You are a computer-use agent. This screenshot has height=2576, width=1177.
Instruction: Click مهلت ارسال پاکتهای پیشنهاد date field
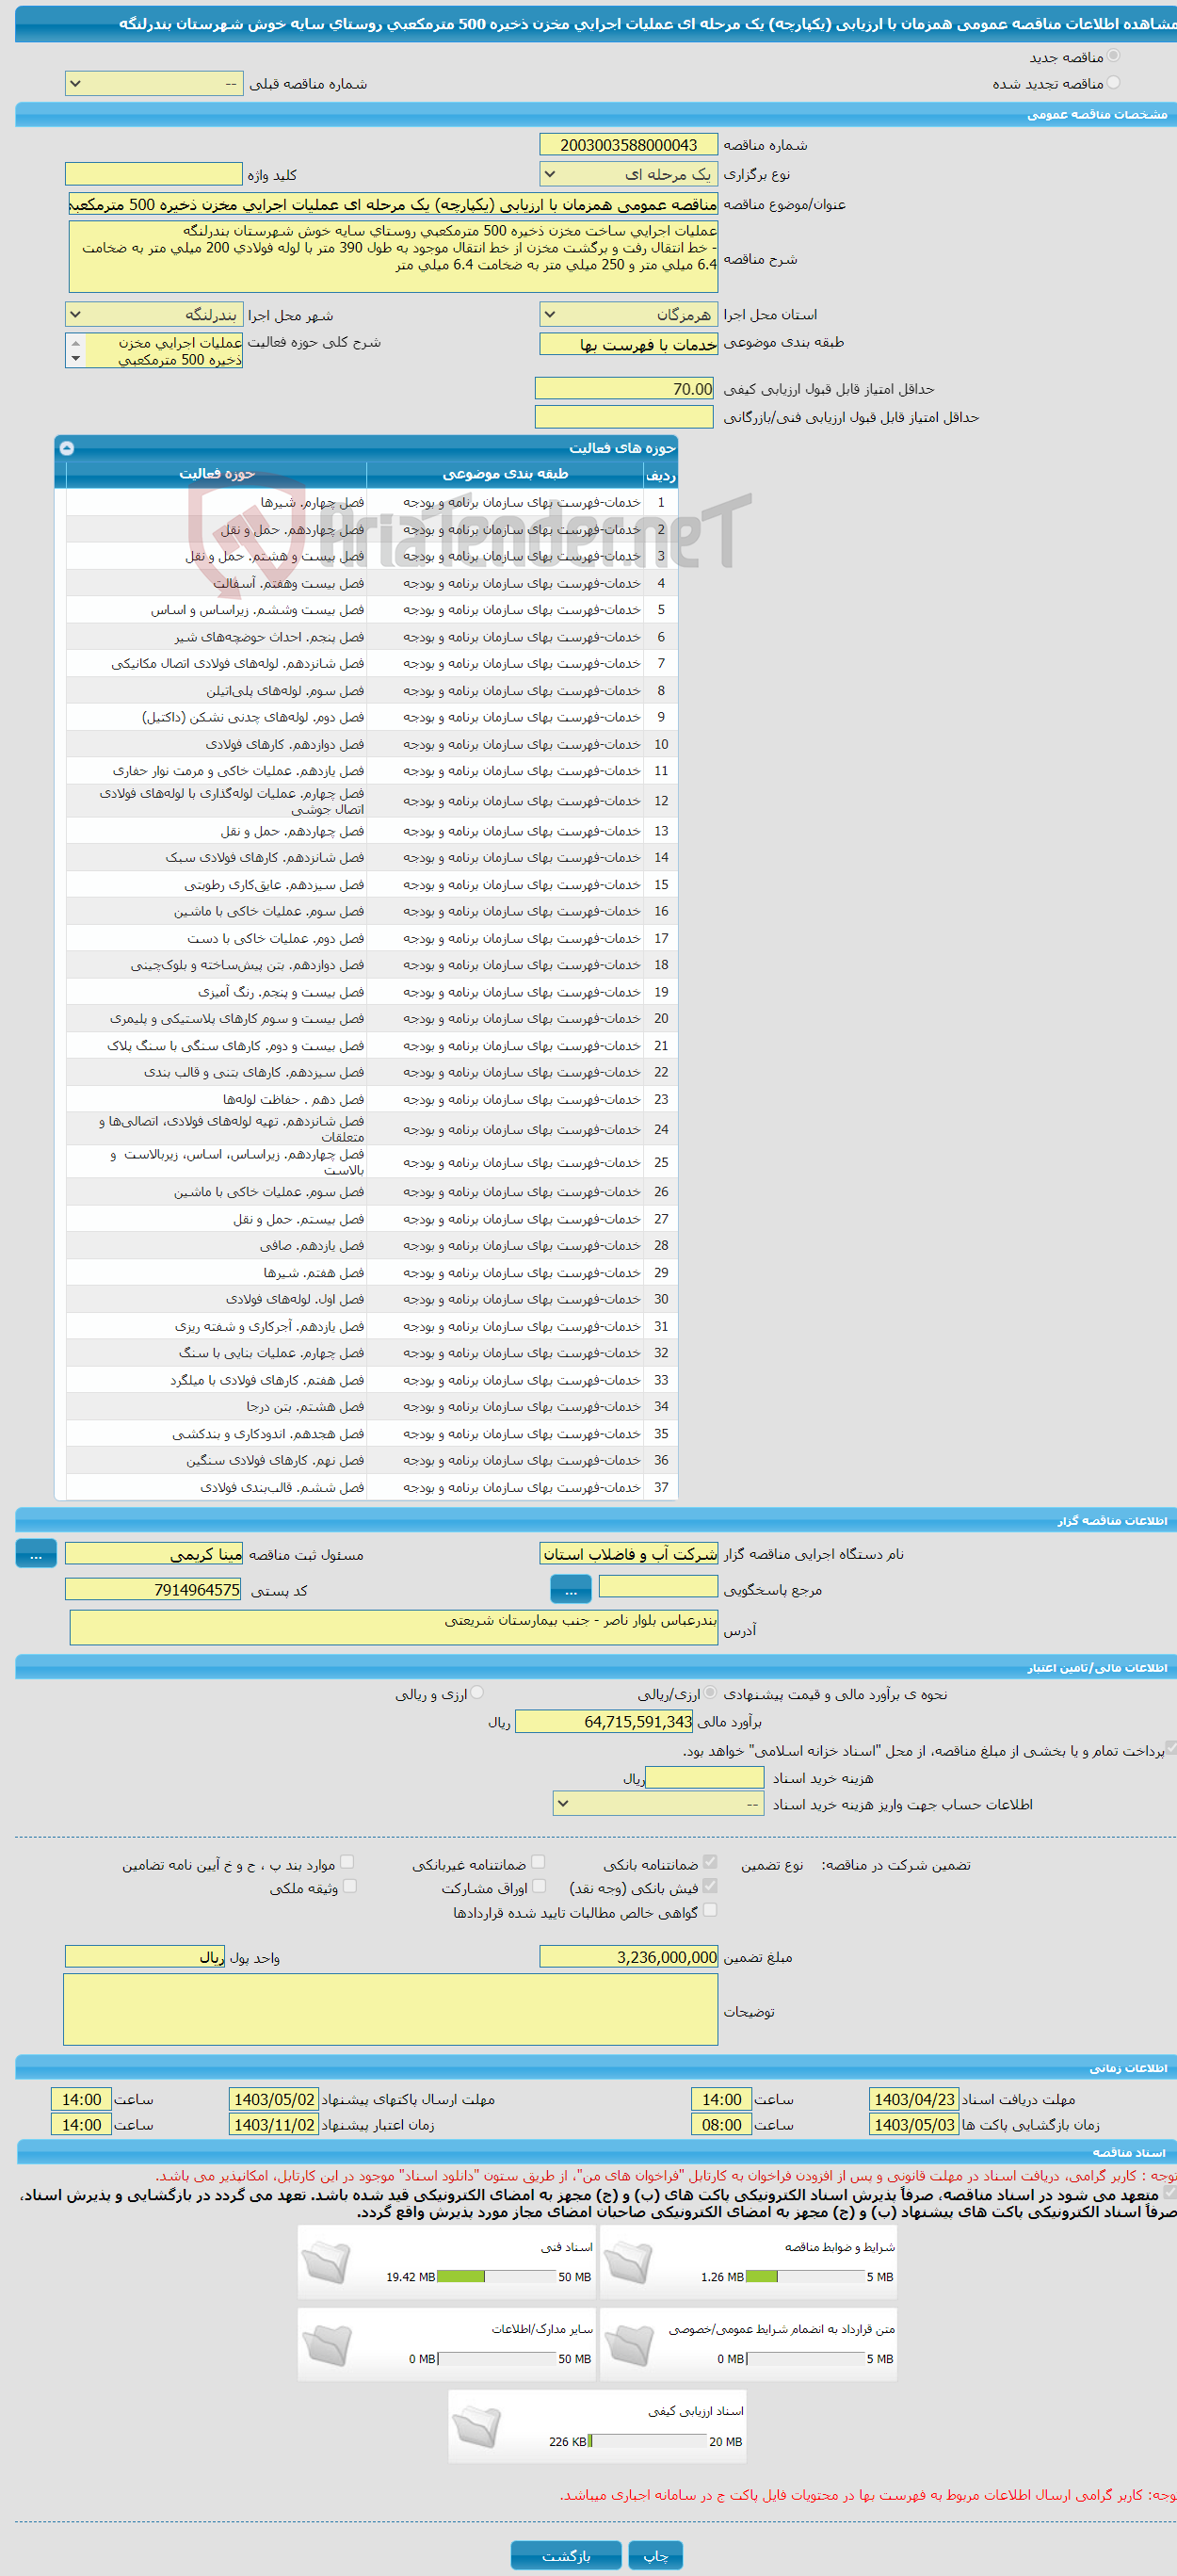click(274, 2099)
